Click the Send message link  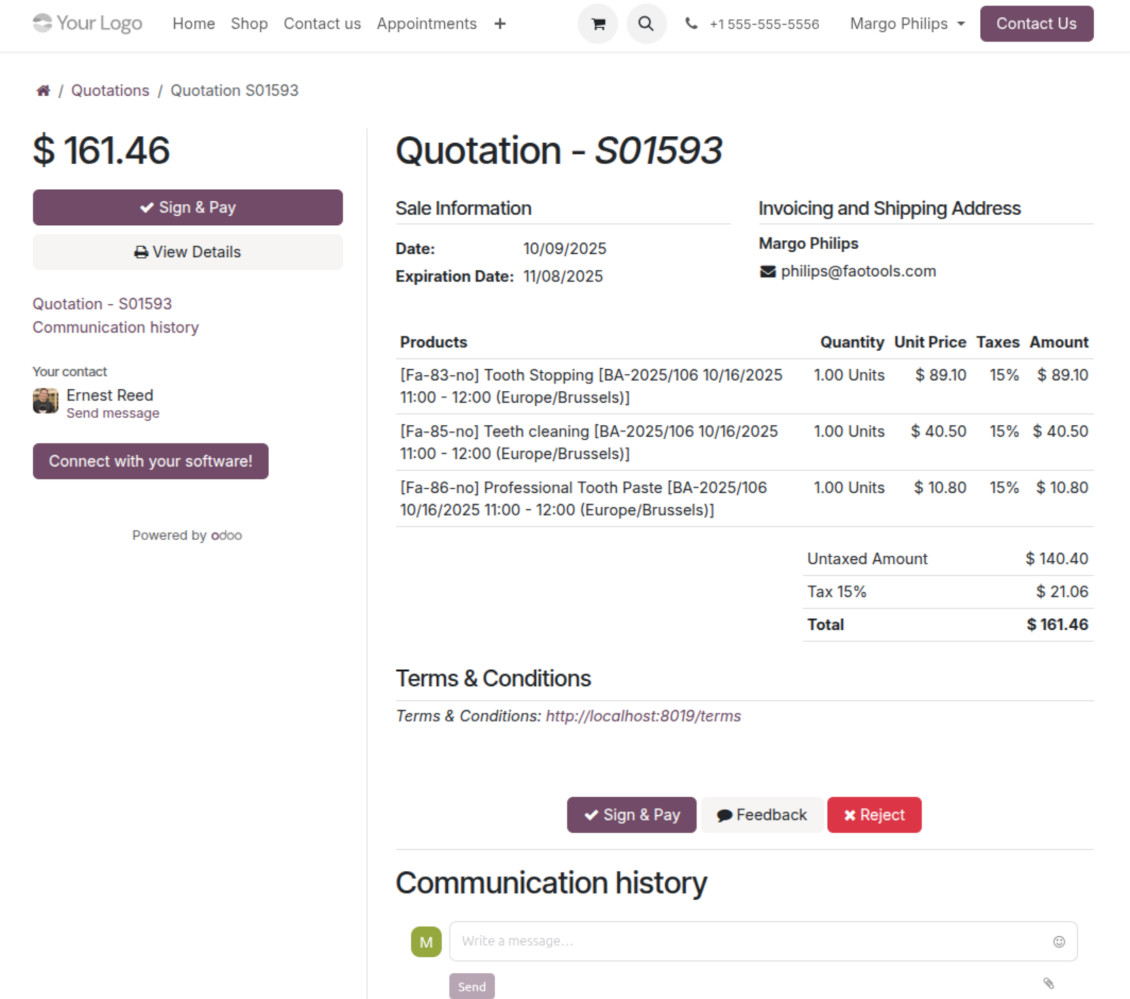click(113, 413)
